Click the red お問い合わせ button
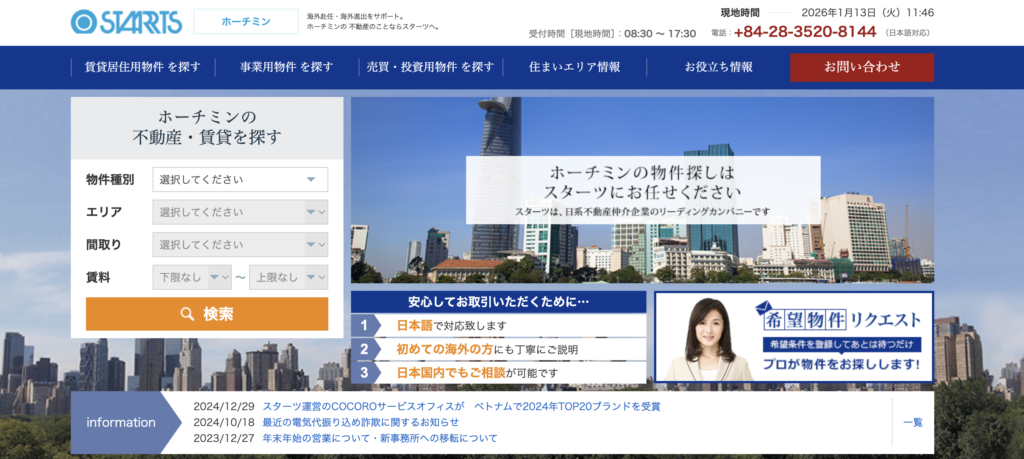 862,67
